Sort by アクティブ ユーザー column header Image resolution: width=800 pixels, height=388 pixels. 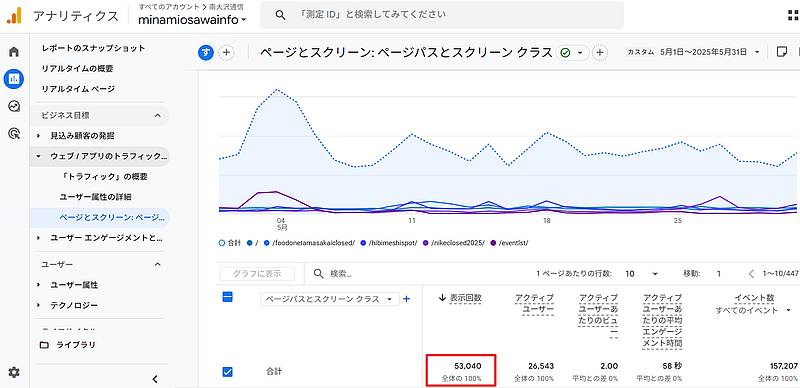point(534,304)
